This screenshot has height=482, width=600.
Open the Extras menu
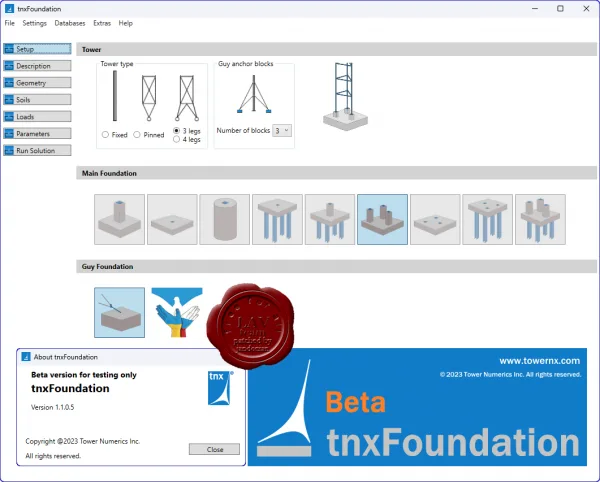click(x=102, y=23)
